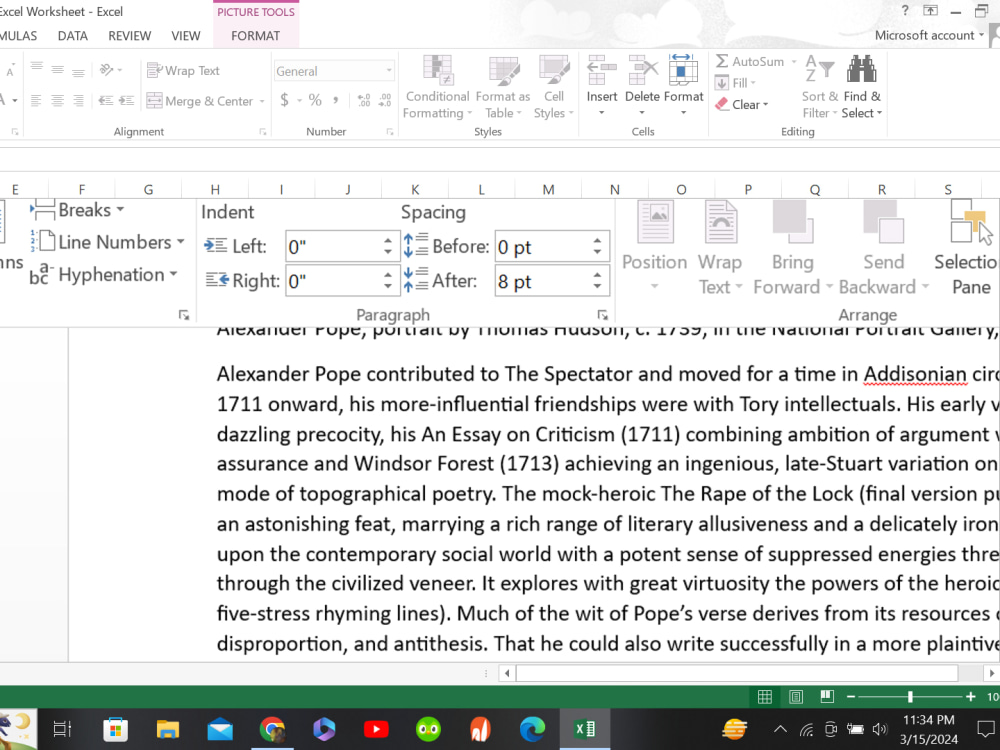Click Increase Indent icon in Alignment
The width and height of the screenshot is (1000, 750).
(126, 100)
